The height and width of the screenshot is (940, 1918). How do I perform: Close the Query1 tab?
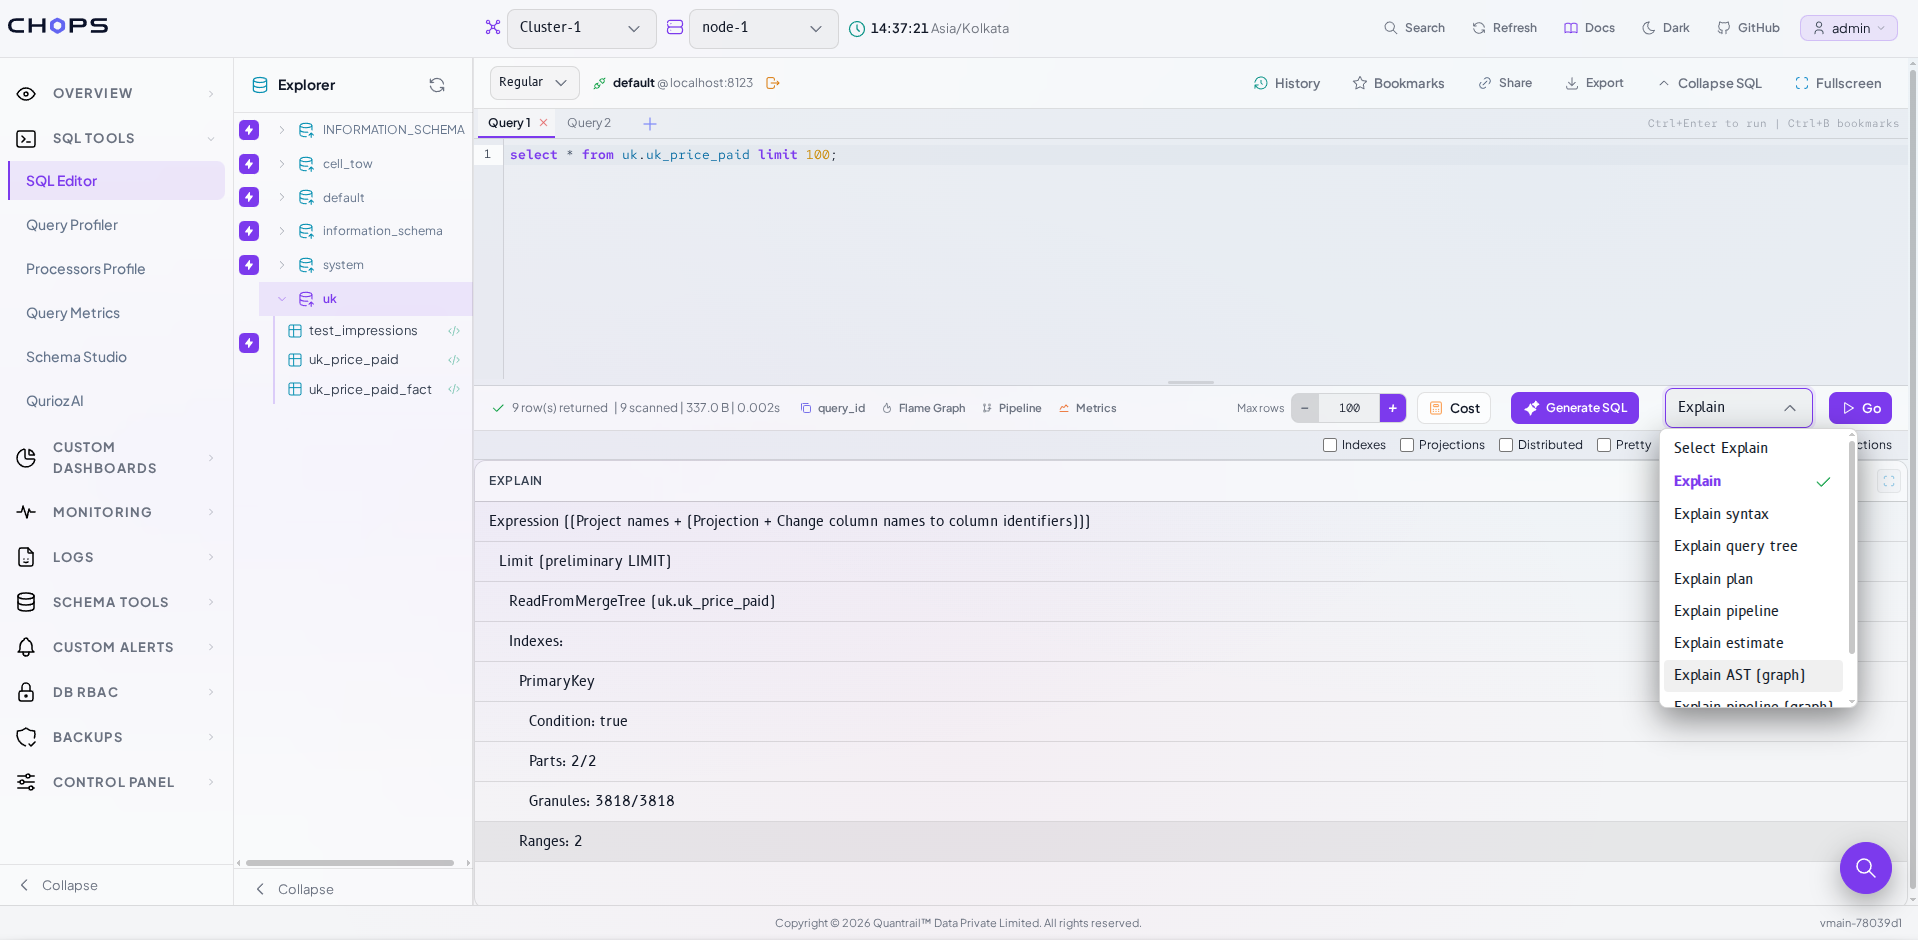(x=544, y=123)
